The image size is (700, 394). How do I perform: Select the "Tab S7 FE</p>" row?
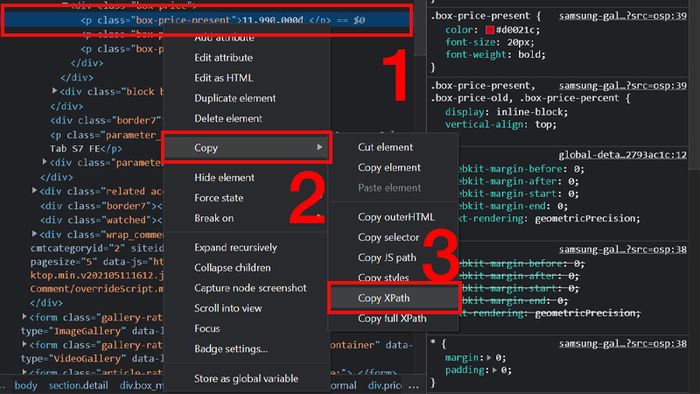pyautogui.click(x=86, y=149)
